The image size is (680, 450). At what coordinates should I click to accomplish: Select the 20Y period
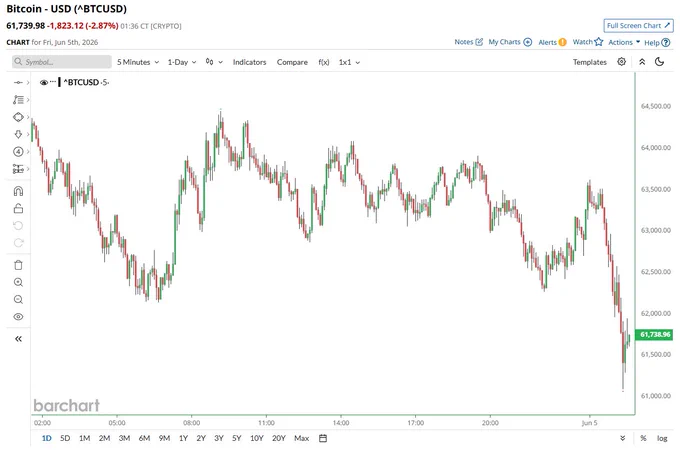(x=279, y=438)
